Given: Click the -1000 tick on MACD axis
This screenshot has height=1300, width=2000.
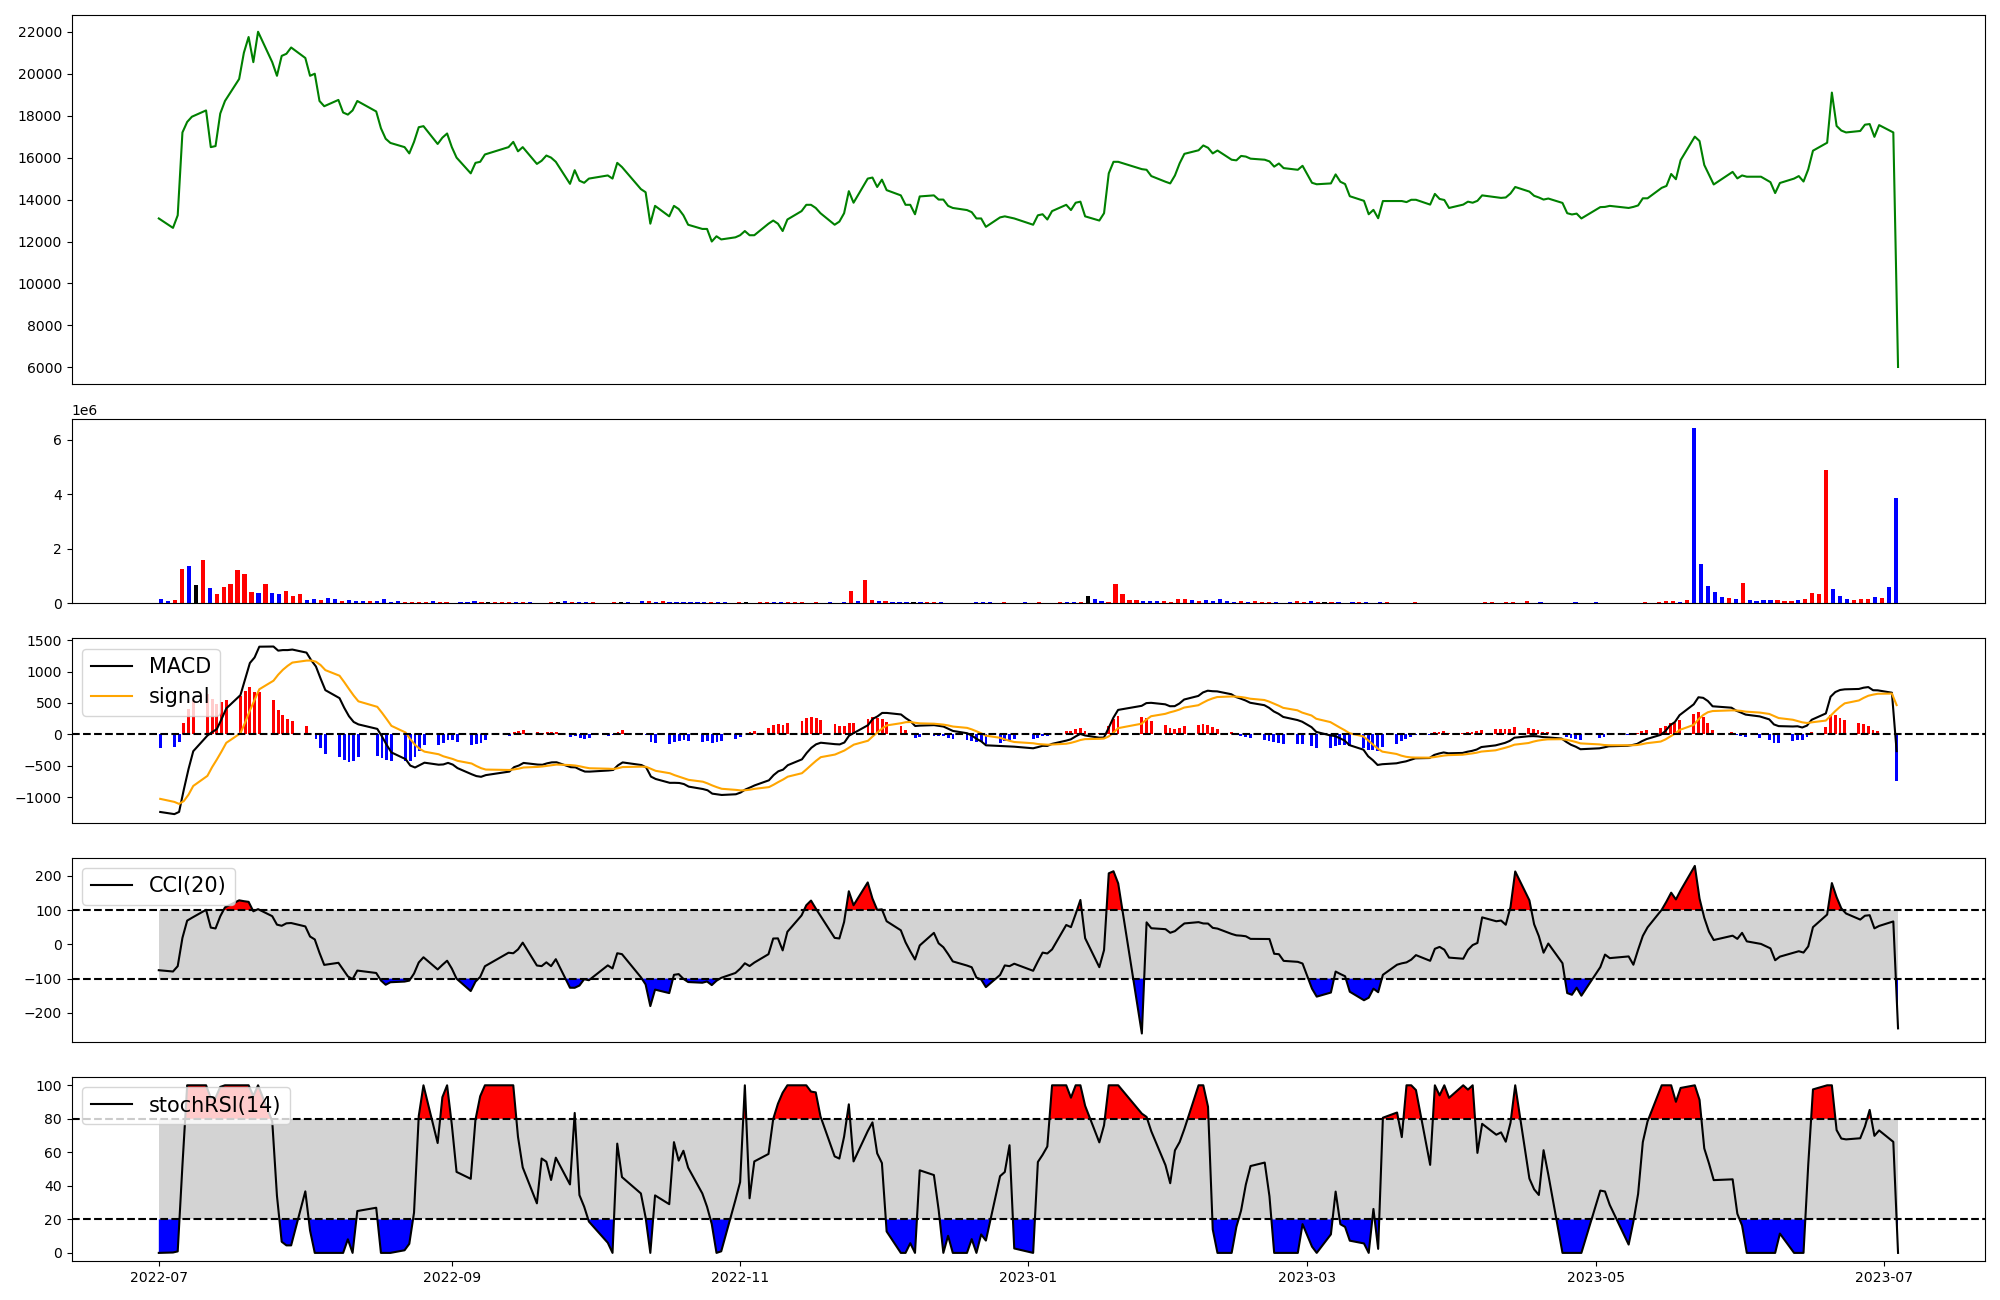Looking at the screenshot, I should 39,798.
